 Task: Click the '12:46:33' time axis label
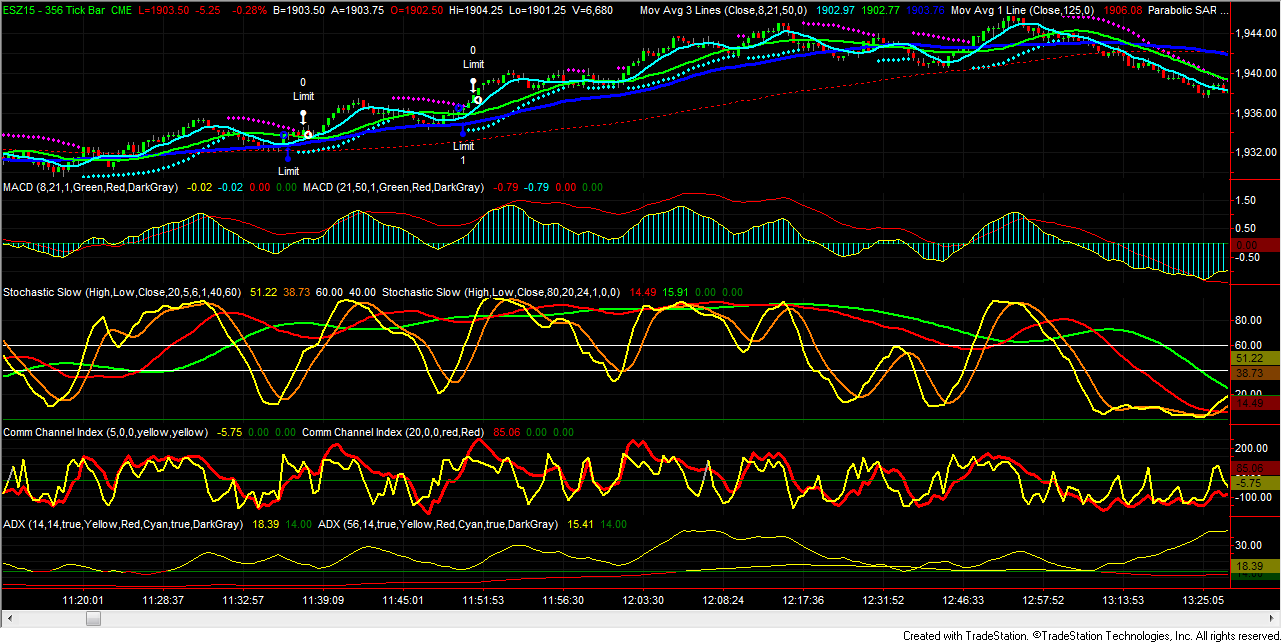coord(963,601)
